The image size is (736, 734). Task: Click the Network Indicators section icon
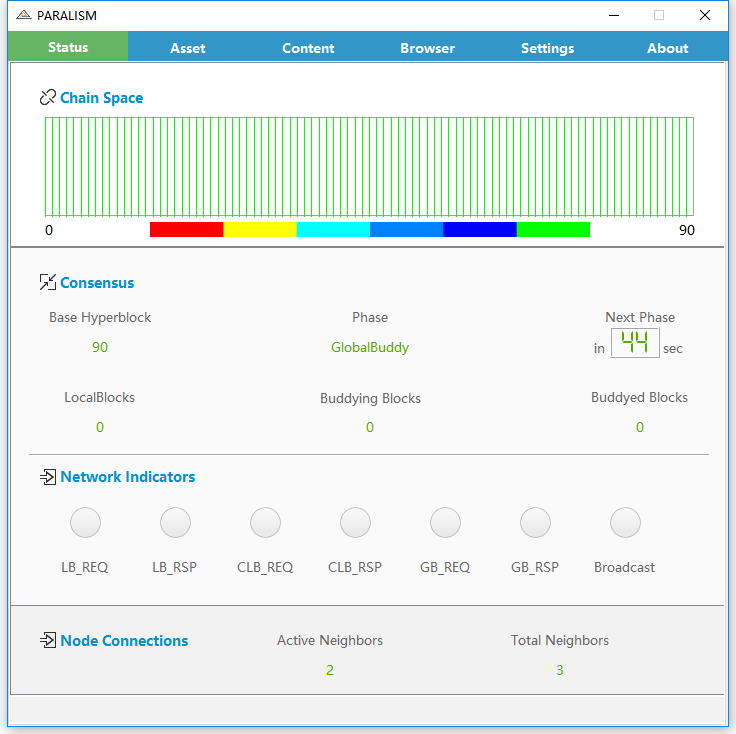(48, 477)
